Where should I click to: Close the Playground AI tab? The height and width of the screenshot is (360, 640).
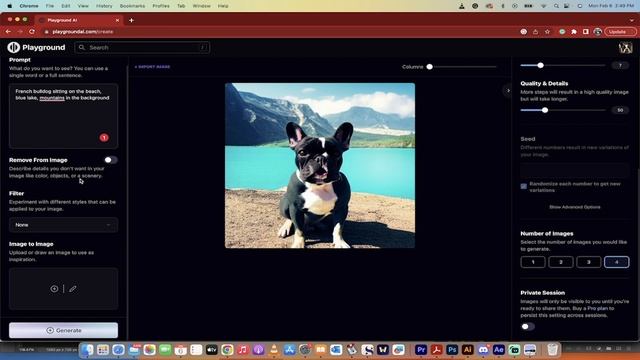[x=118, y=20]
